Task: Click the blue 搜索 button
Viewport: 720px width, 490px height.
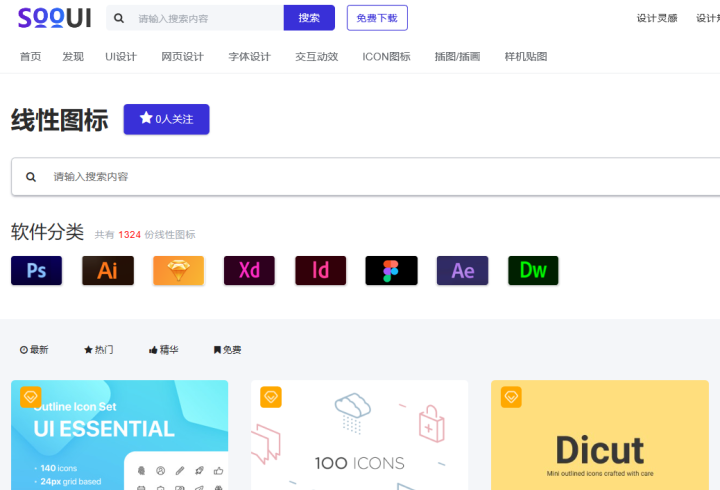Action: pyautogui.click(x=309, y=18)
